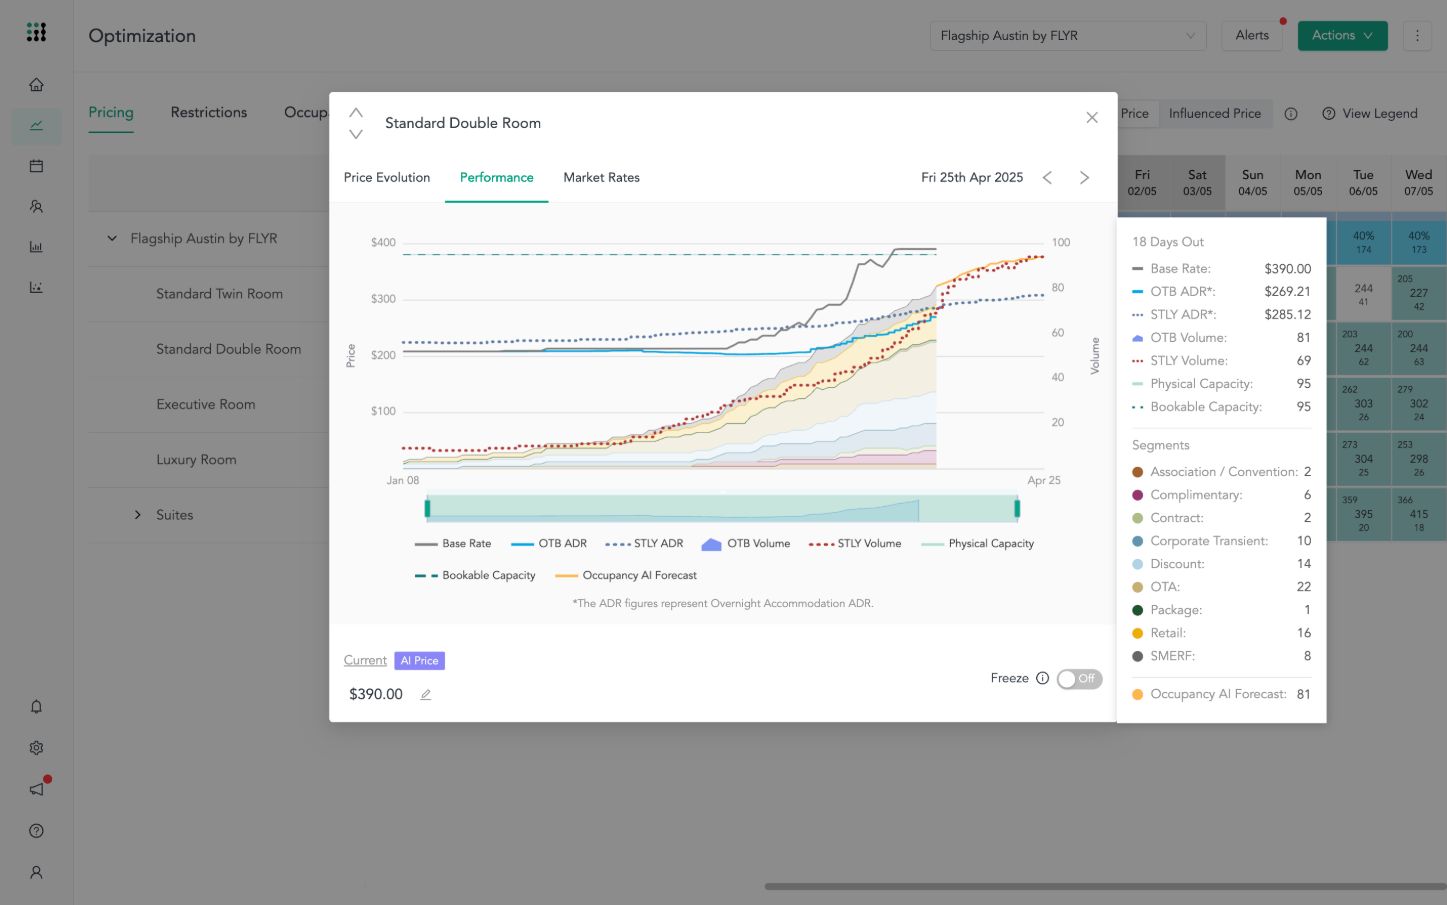
Task: Expand the Suites row
Action: [138, 515]
